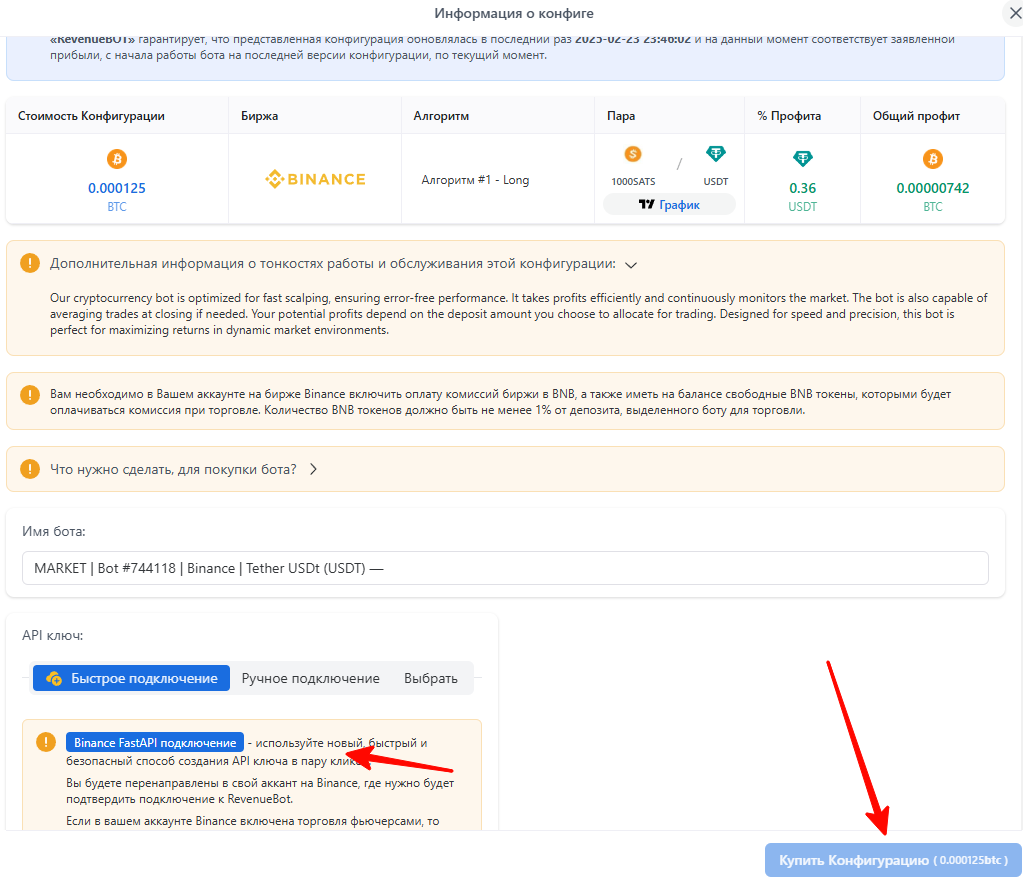Click the 0.00000742 total profit value
This screenshot has width=1023, height=880.
[932, 188]
